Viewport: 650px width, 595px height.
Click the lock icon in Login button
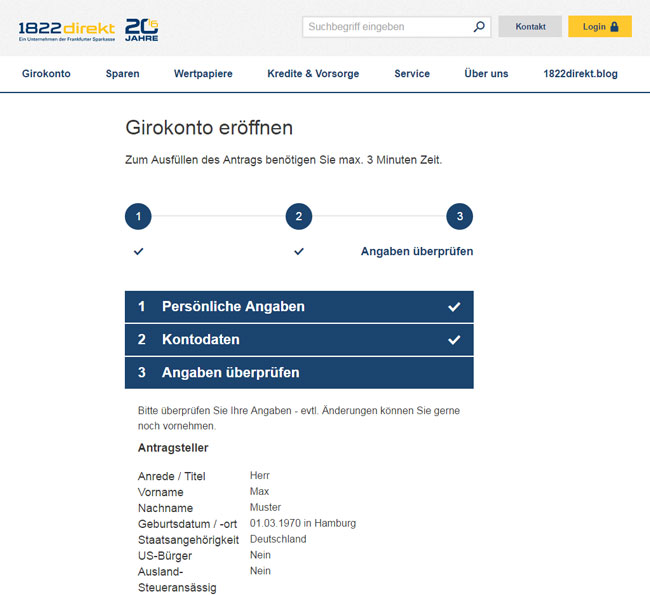(614, 27)
